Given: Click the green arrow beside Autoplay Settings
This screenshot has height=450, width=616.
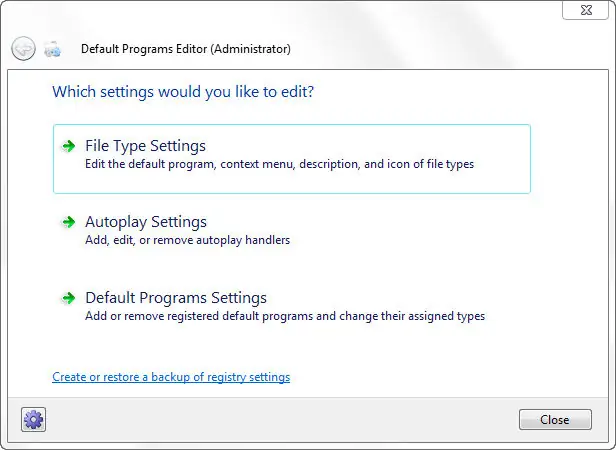Looking at the screenshot, I should tap(68, 222).
